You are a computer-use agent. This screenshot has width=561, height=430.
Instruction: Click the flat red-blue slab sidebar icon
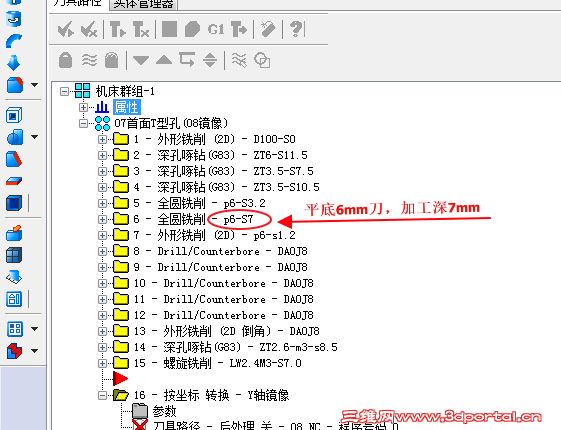coord(14,181)
